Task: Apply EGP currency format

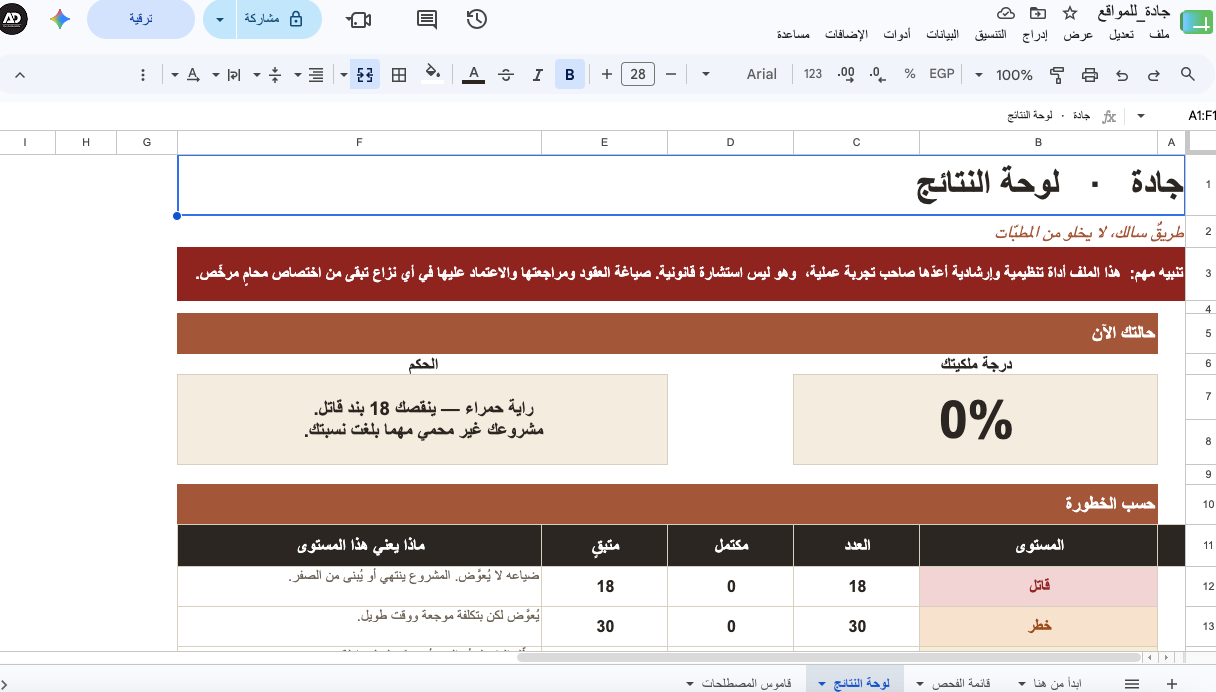Action: pyautogui.click(x=942, y=74)
